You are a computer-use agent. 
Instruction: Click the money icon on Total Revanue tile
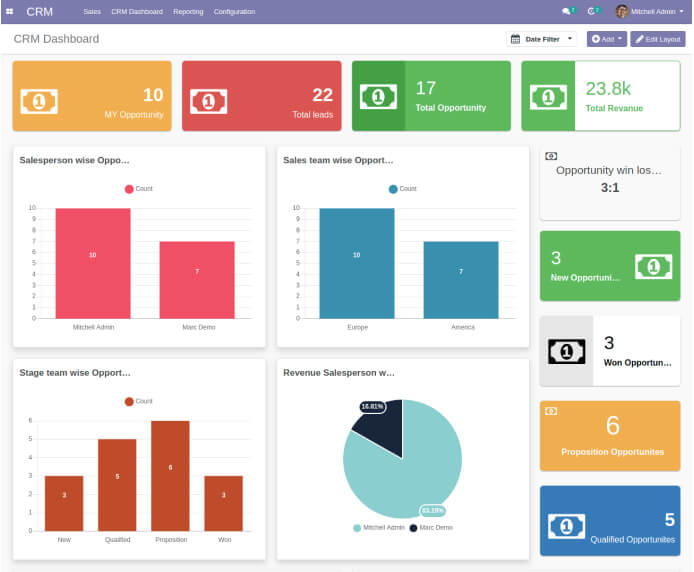point(548,96)
